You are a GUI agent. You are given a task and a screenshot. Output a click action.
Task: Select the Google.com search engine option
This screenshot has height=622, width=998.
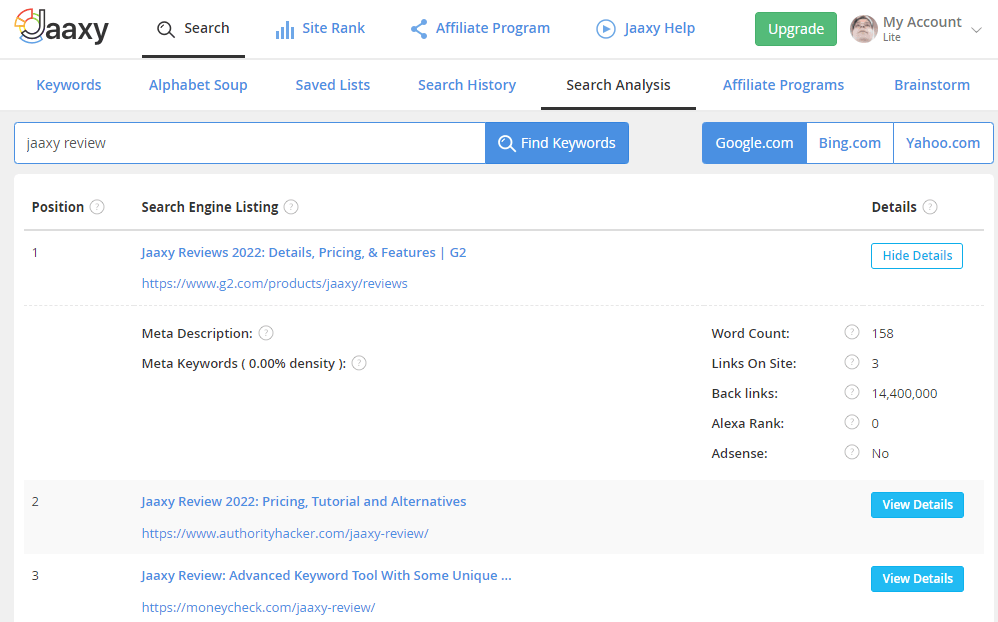click(754, 143)
